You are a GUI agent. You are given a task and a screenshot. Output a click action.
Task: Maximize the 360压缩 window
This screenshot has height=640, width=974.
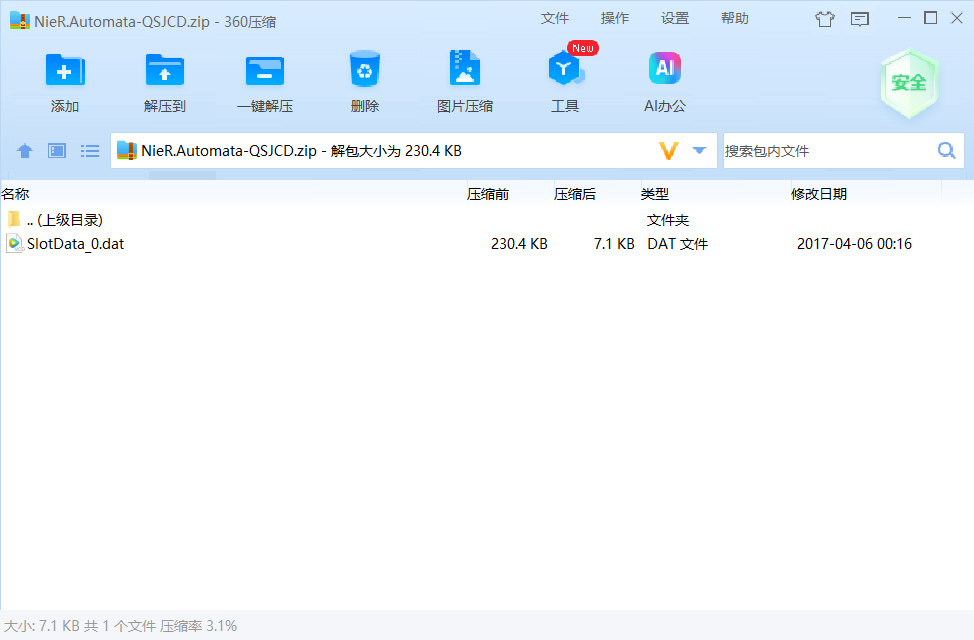point(931,18)
